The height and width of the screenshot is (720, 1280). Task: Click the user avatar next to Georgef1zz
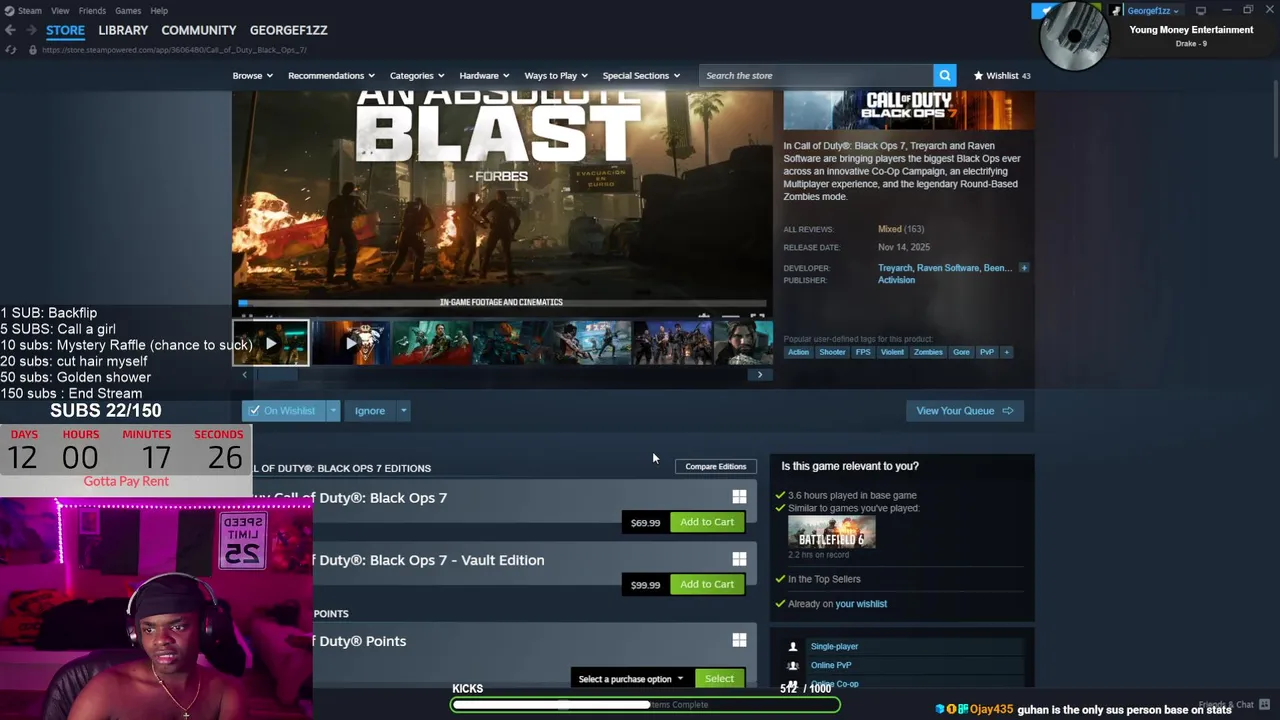[x=1116, y=10]
